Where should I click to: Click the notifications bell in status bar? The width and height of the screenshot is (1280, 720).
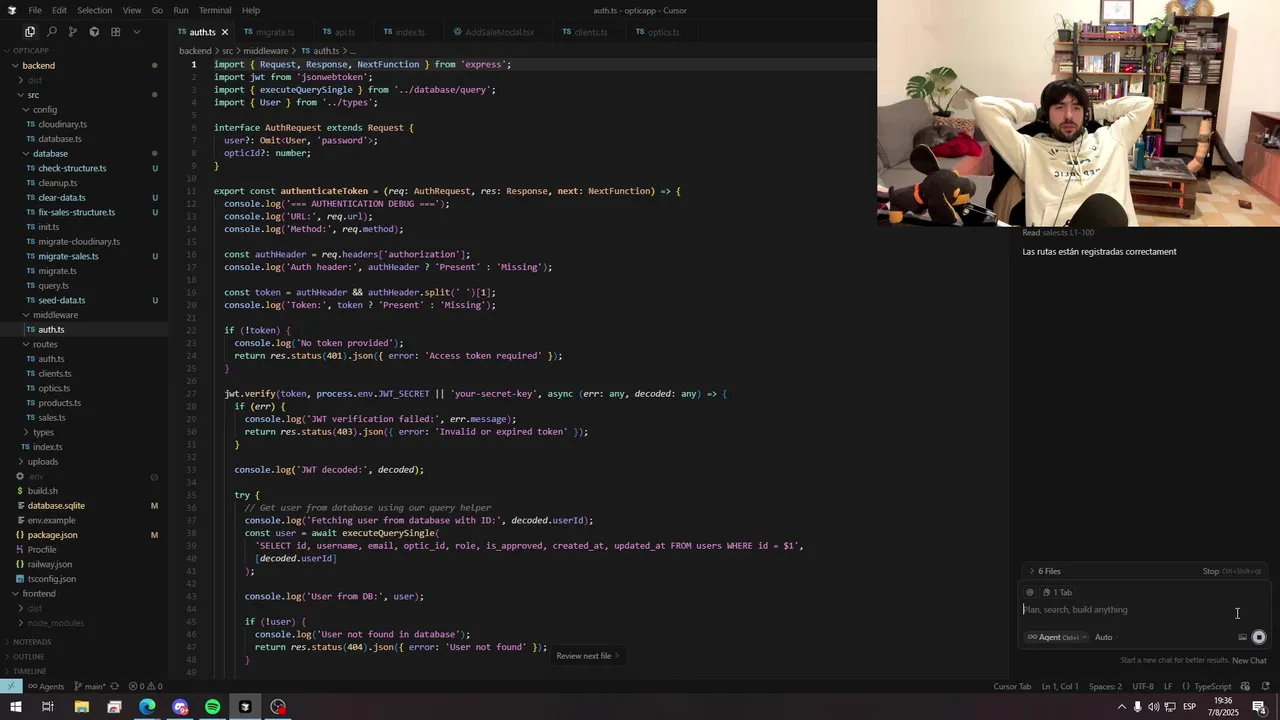click(x=1265, y=686)
